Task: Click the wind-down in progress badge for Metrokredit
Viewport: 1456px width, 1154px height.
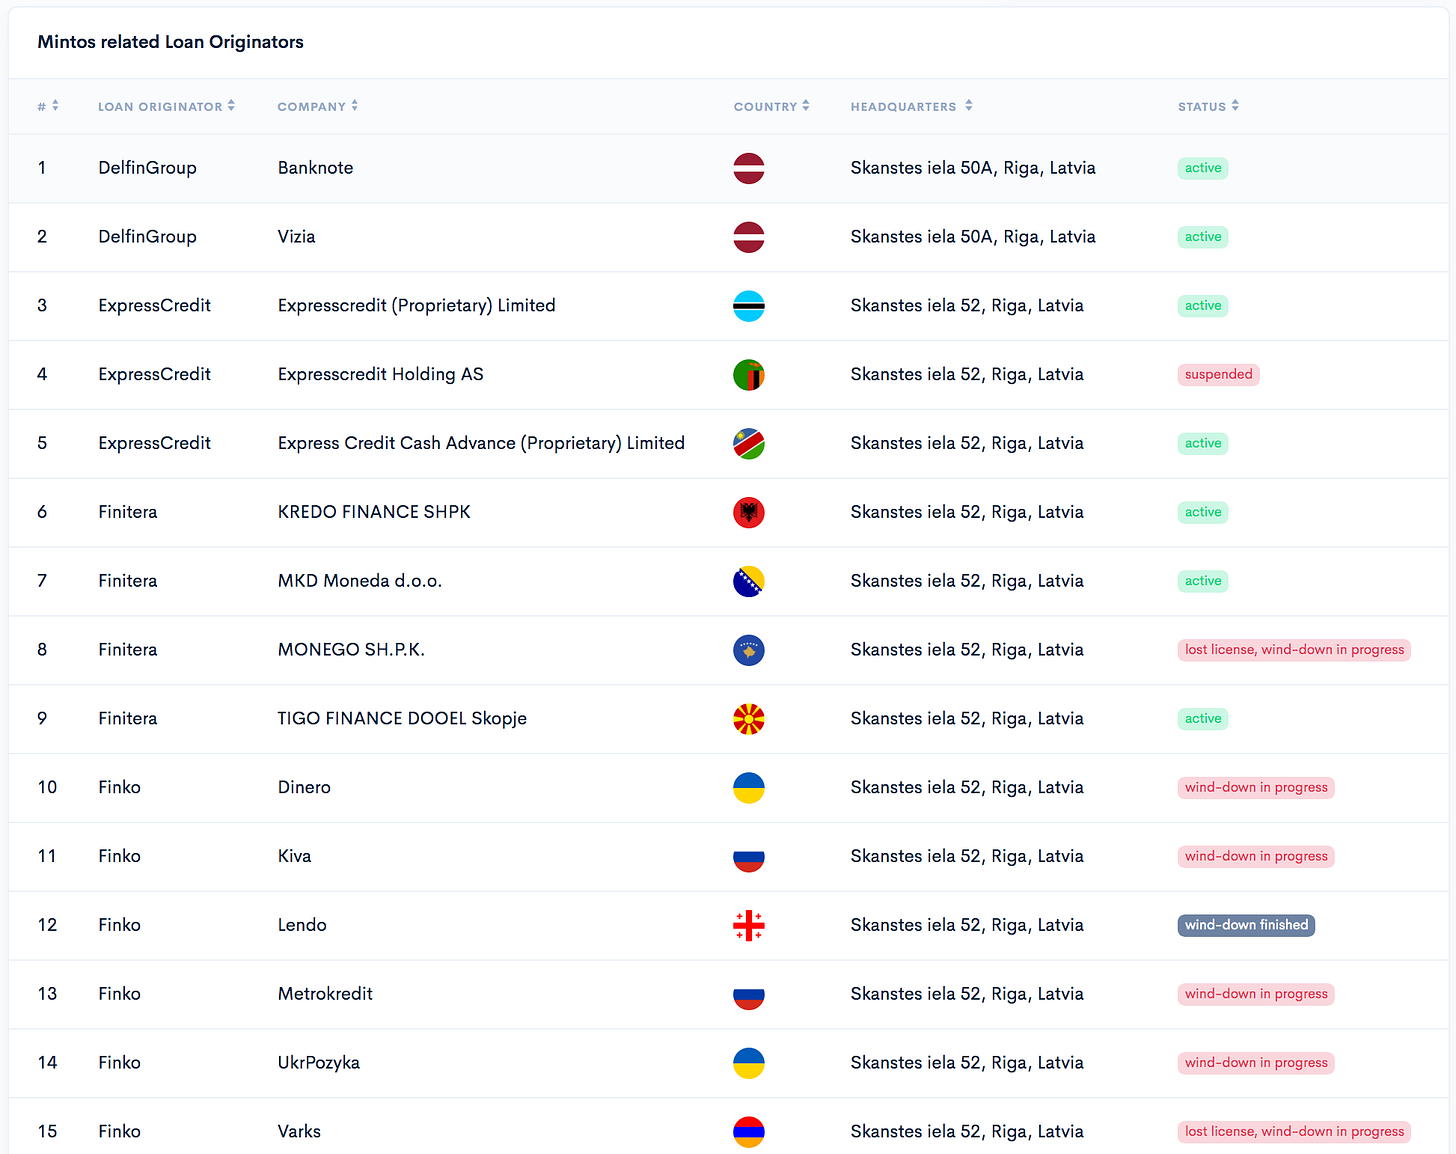Action: coord(1256,994)
